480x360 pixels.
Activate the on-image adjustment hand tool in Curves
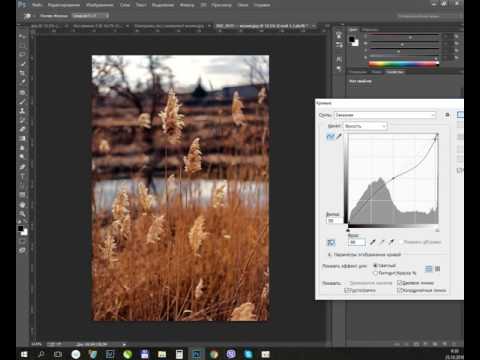[331, 242]
